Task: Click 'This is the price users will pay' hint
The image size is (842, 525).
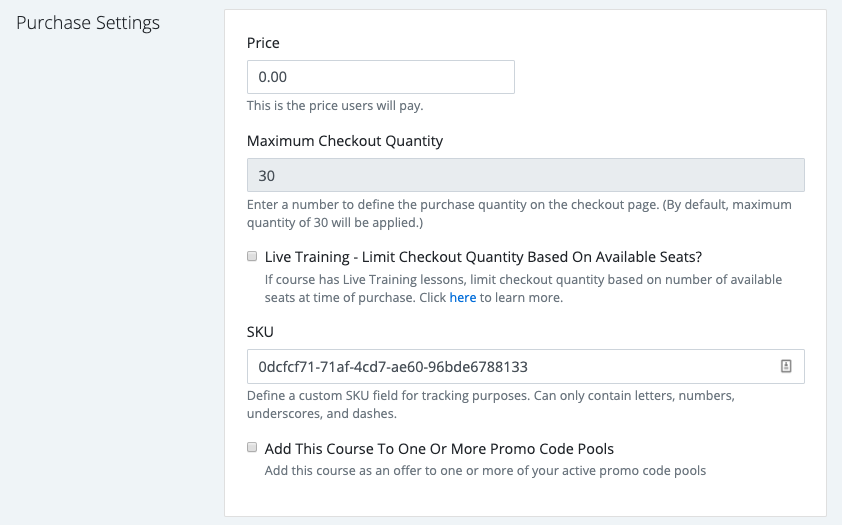Action: (x=335, y=106)
